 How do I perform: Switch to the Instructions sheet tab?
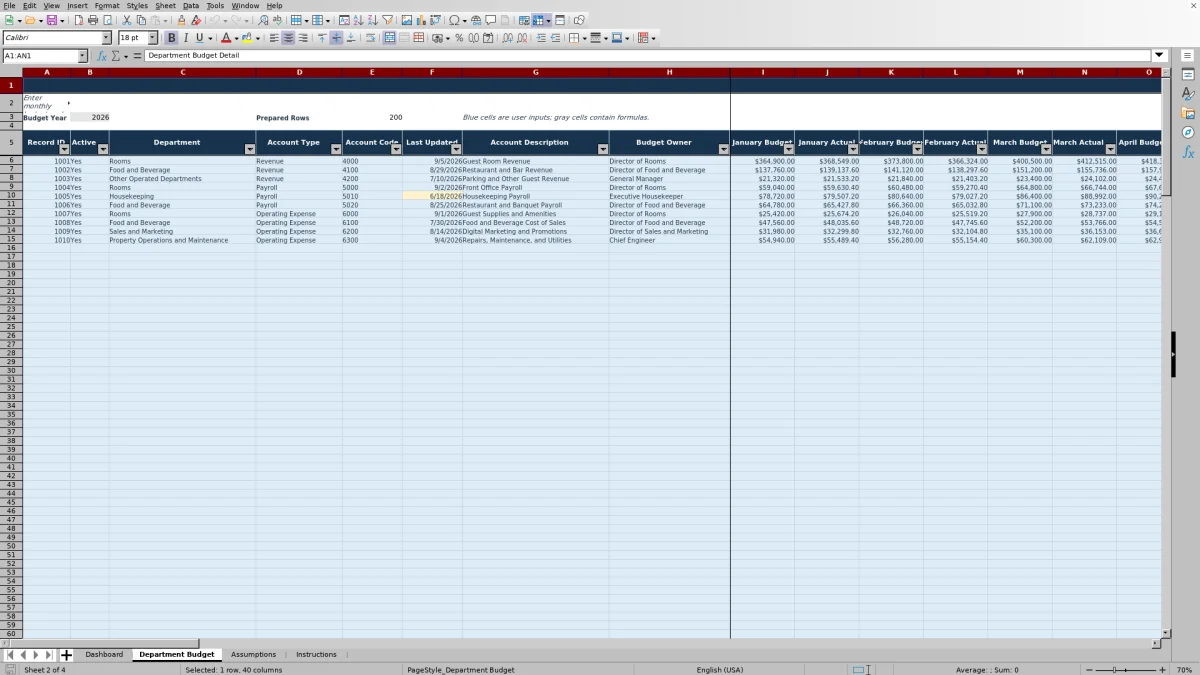pyautogui.click(x=316, y=654)
